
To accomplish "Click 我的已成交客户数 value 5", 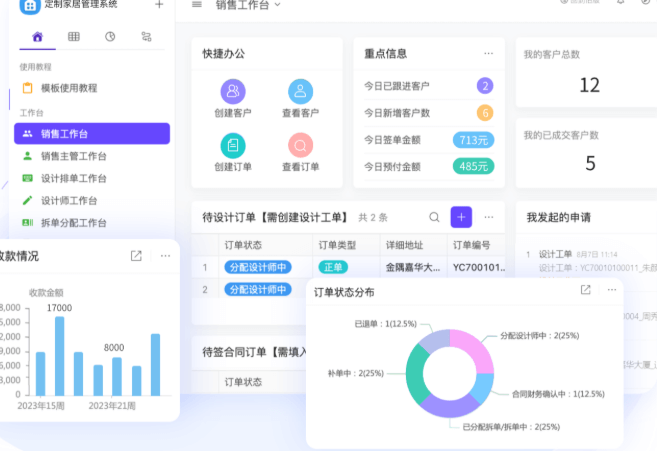I will pyautogui.click(x=590, y=163).
